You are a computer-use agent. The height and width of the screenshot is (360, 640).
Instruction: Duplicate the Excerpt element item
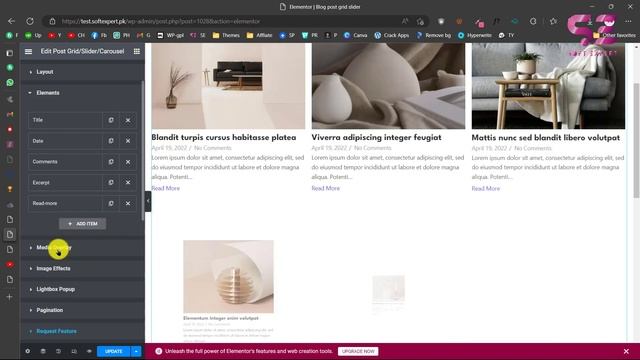[x=111, y=182]
